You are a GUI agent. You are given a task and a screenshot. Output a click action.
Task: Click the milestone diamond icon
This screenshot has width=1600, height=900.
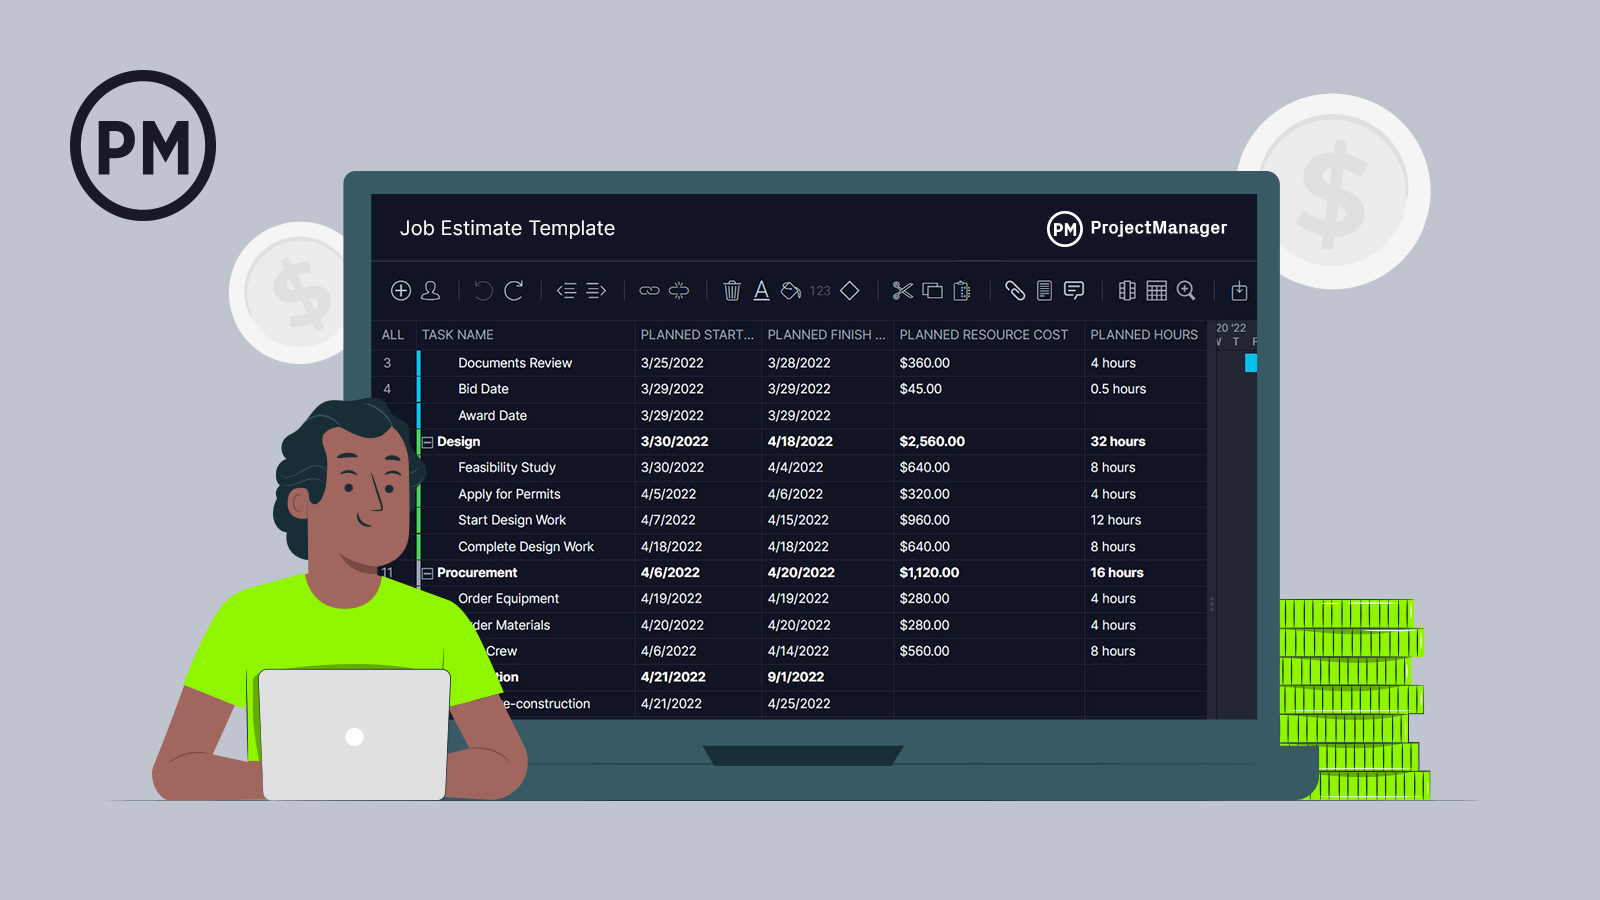[x=850, y=291]
